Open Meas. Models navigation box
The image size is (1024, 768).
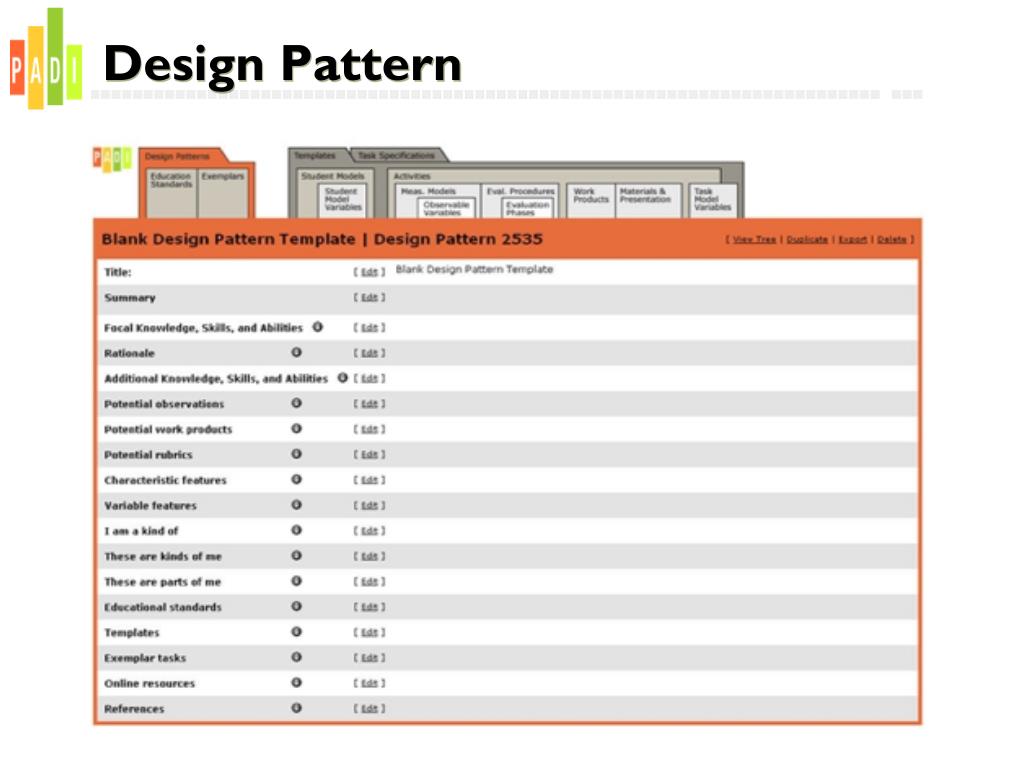coord(428,191)
